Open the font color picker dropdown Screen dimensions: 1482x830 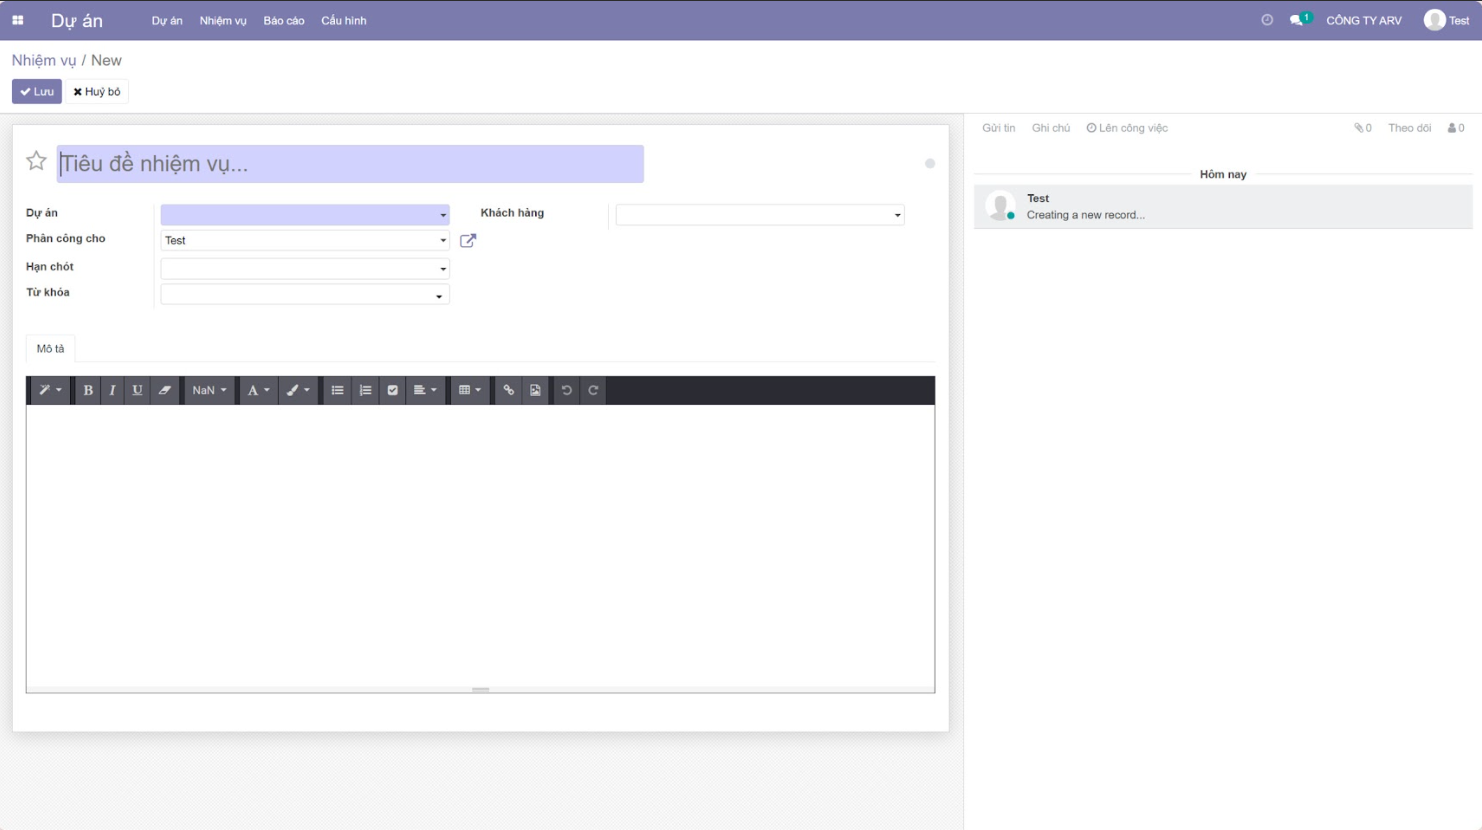click(258, 390)
